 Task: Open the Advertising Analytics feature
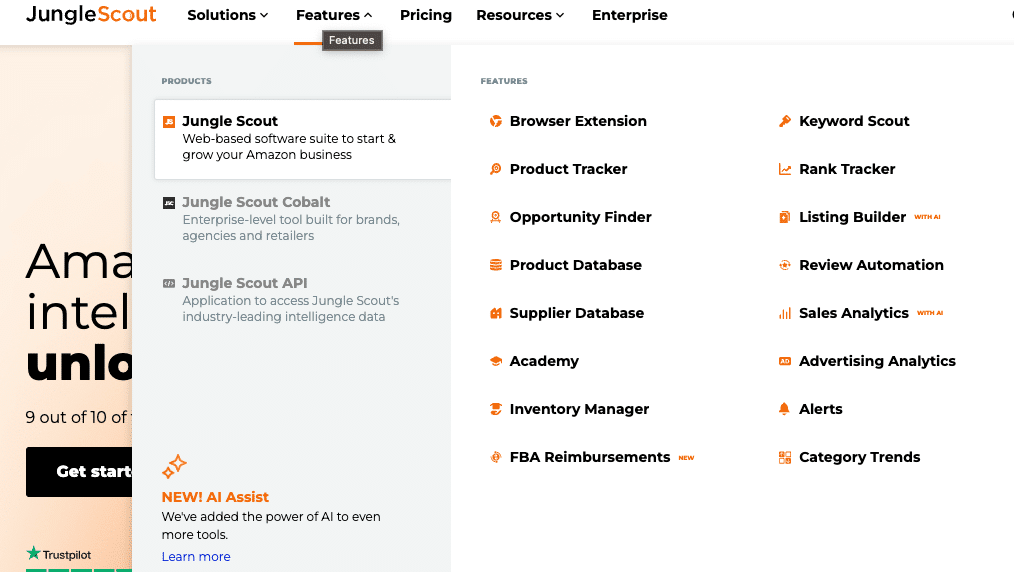(877, 361)
